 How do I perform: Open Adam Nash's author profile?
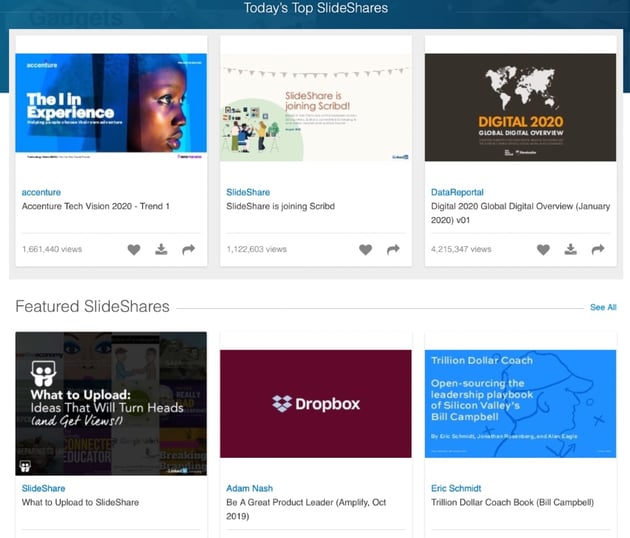coord(252,488)
